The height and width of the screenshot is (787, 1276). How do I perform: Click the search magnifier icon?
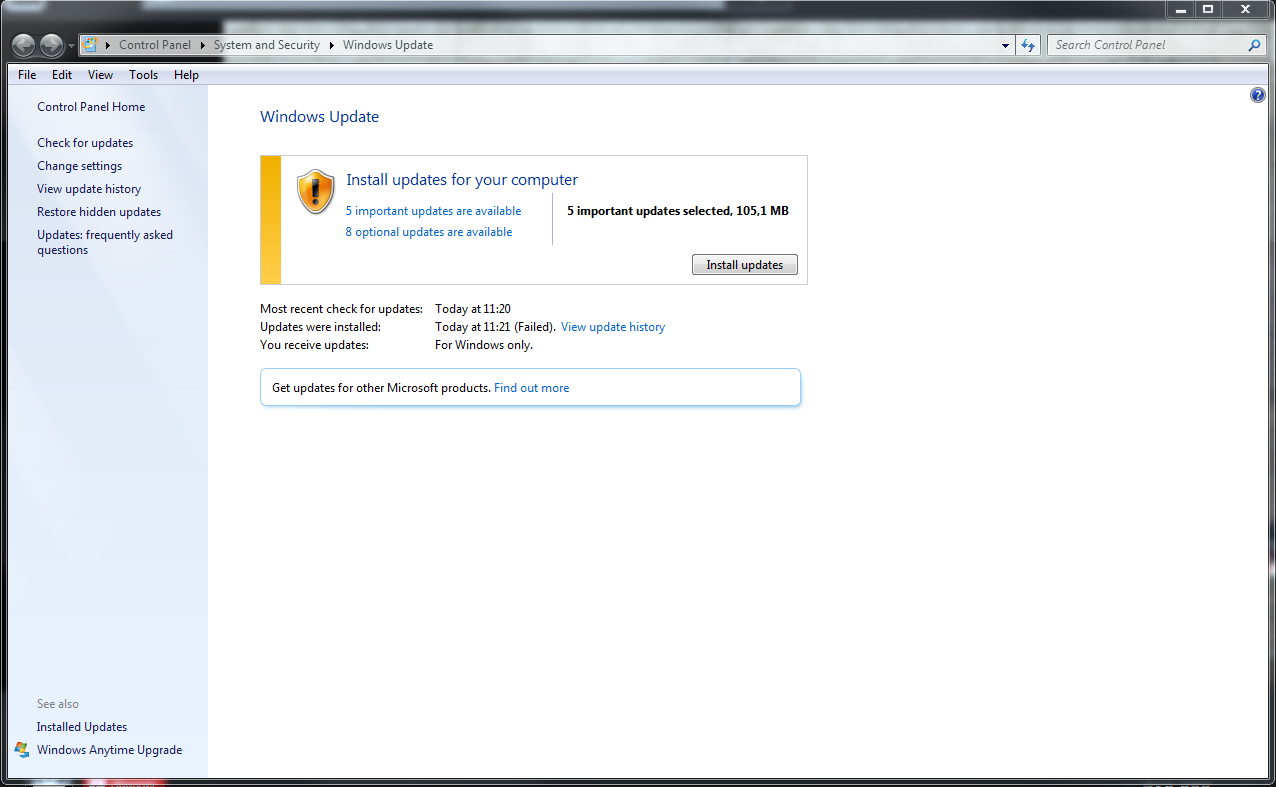pos(1255,45)
